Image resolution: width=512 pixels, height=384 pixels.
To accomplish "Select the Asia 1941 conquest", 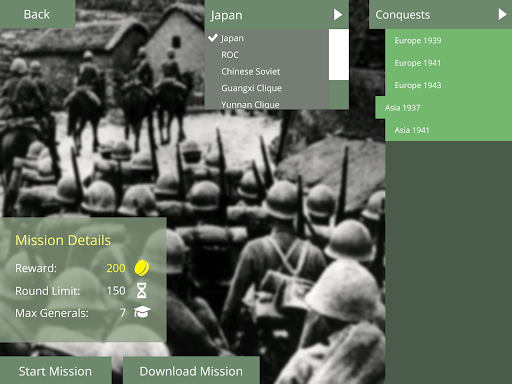I will (448, 130).
